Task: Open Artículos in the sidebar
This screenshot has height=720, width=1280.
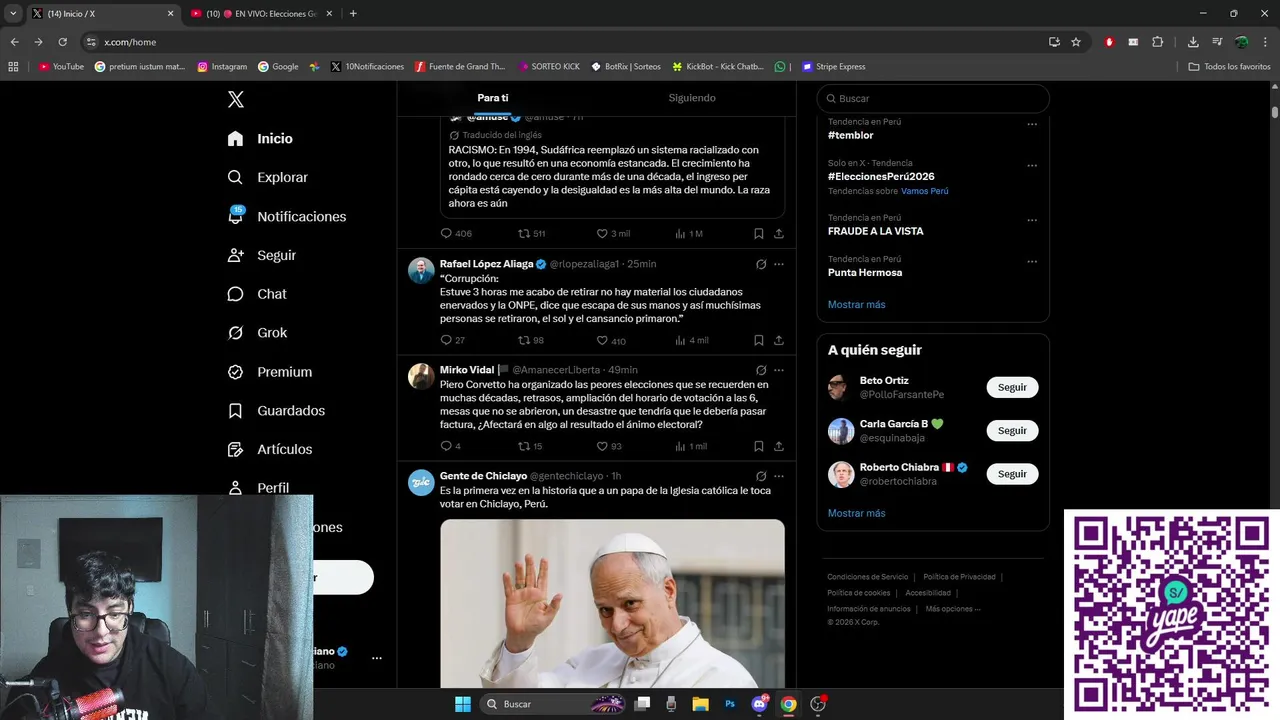Action: coord(269,449)
